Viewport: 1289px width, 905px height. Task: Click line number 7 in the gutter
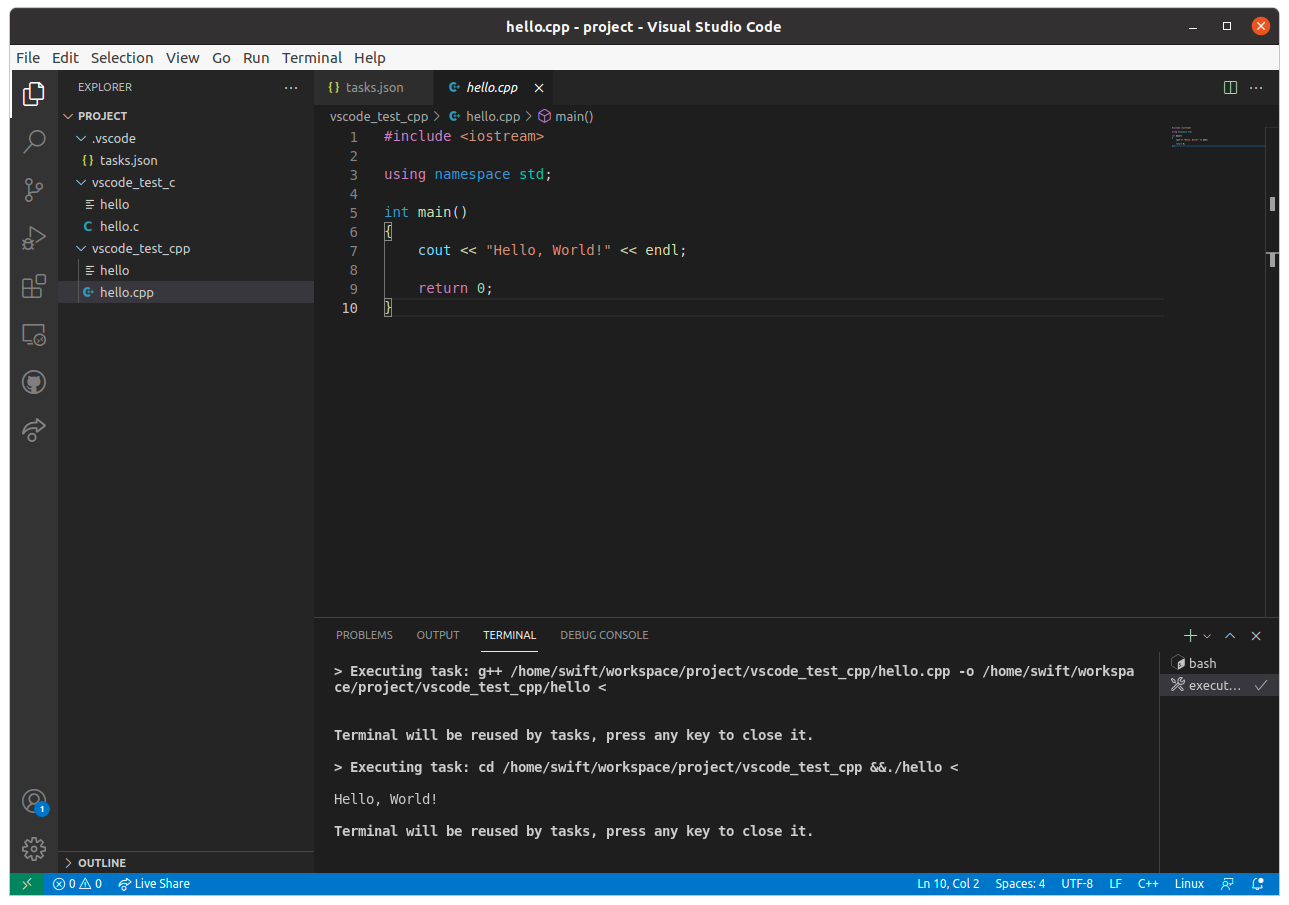click(x=353, y=250)
